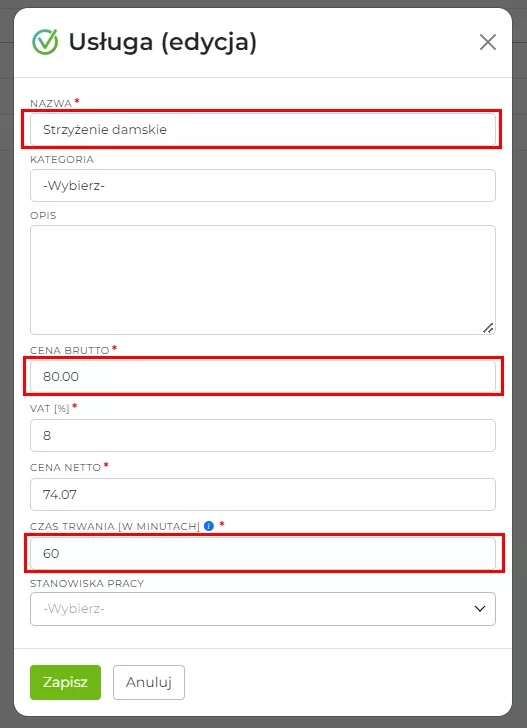This screenshot has height=728, width=527.
Task: Open the Kategoria -Wybierz- dropdown
Action: click(x=263, y=186)
